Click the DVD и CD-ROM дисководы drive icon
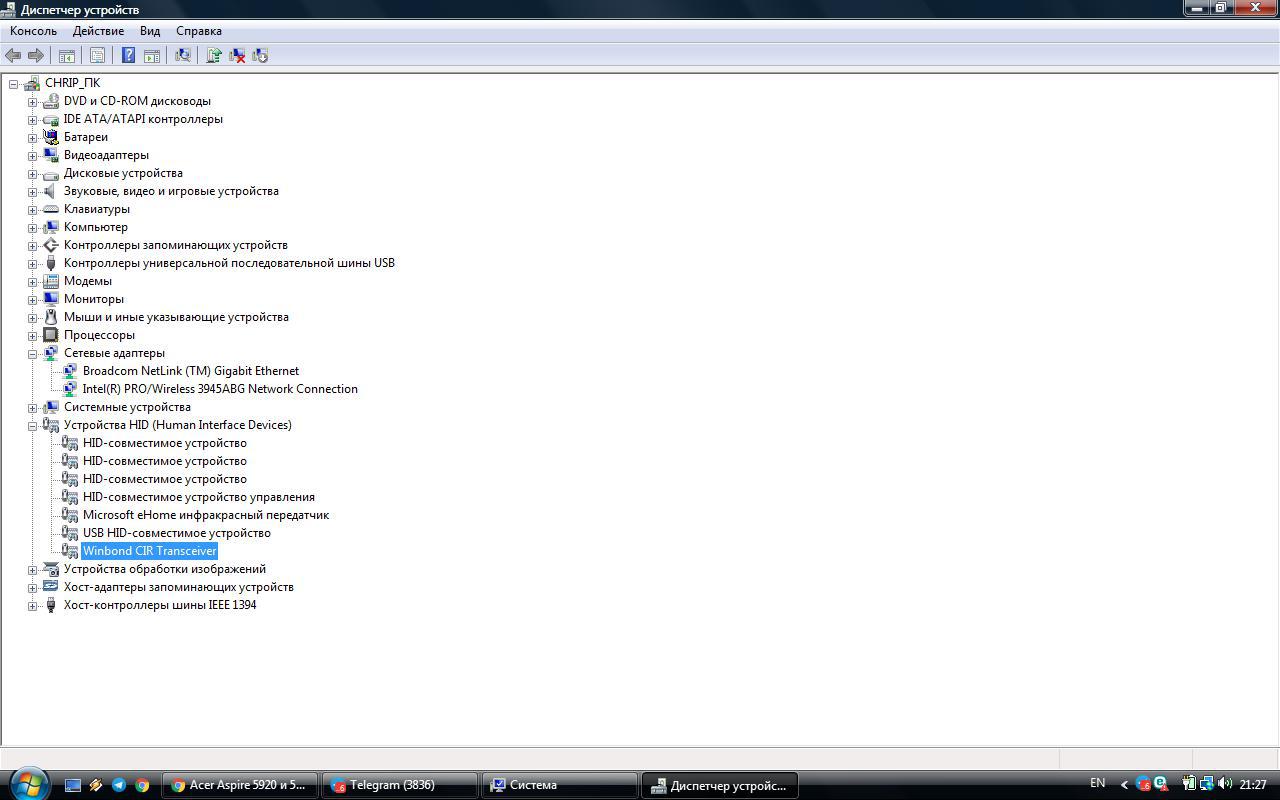Screen dimensions: 1280x800 (51, 101)
